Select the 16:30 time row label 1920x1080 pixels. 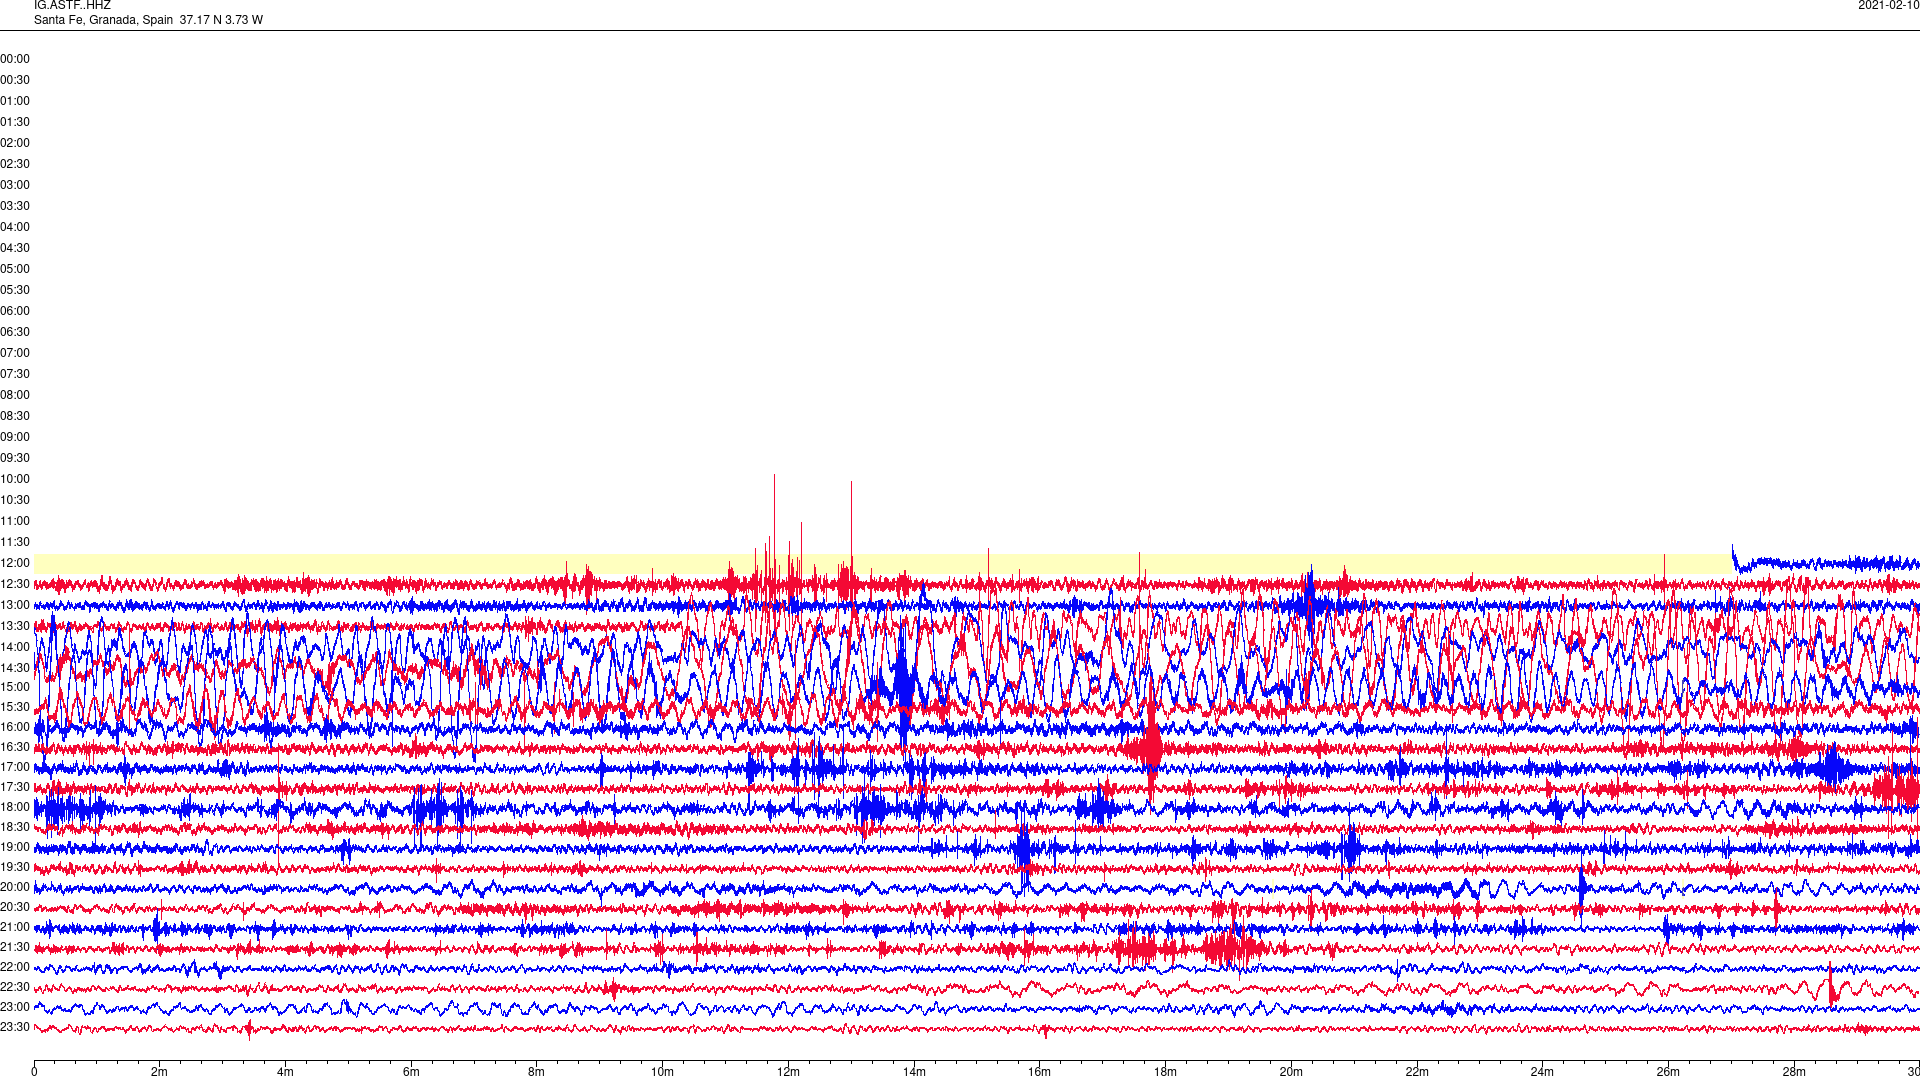click(x=15, y=747)
